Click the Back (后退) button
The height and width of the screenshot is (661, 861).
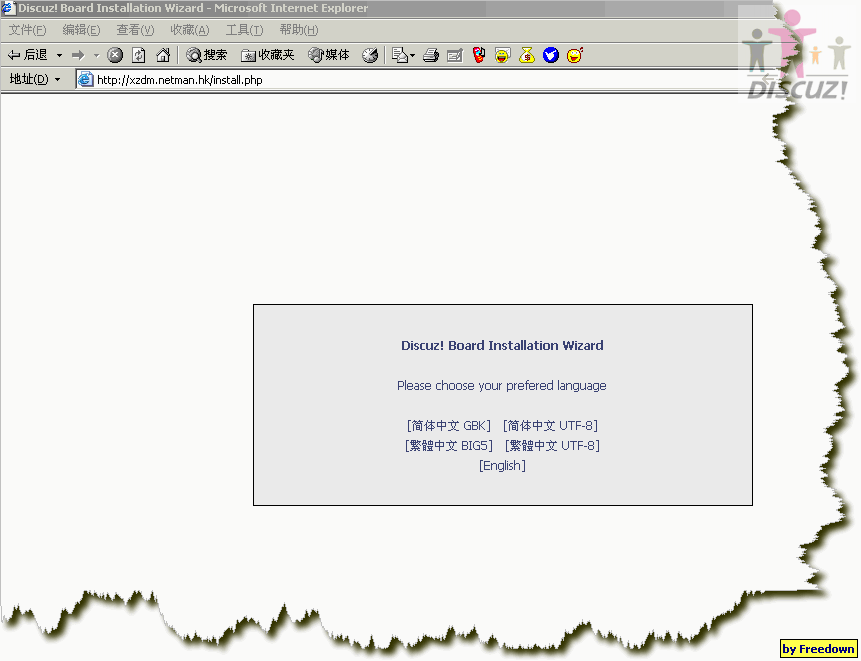point(27,55)
